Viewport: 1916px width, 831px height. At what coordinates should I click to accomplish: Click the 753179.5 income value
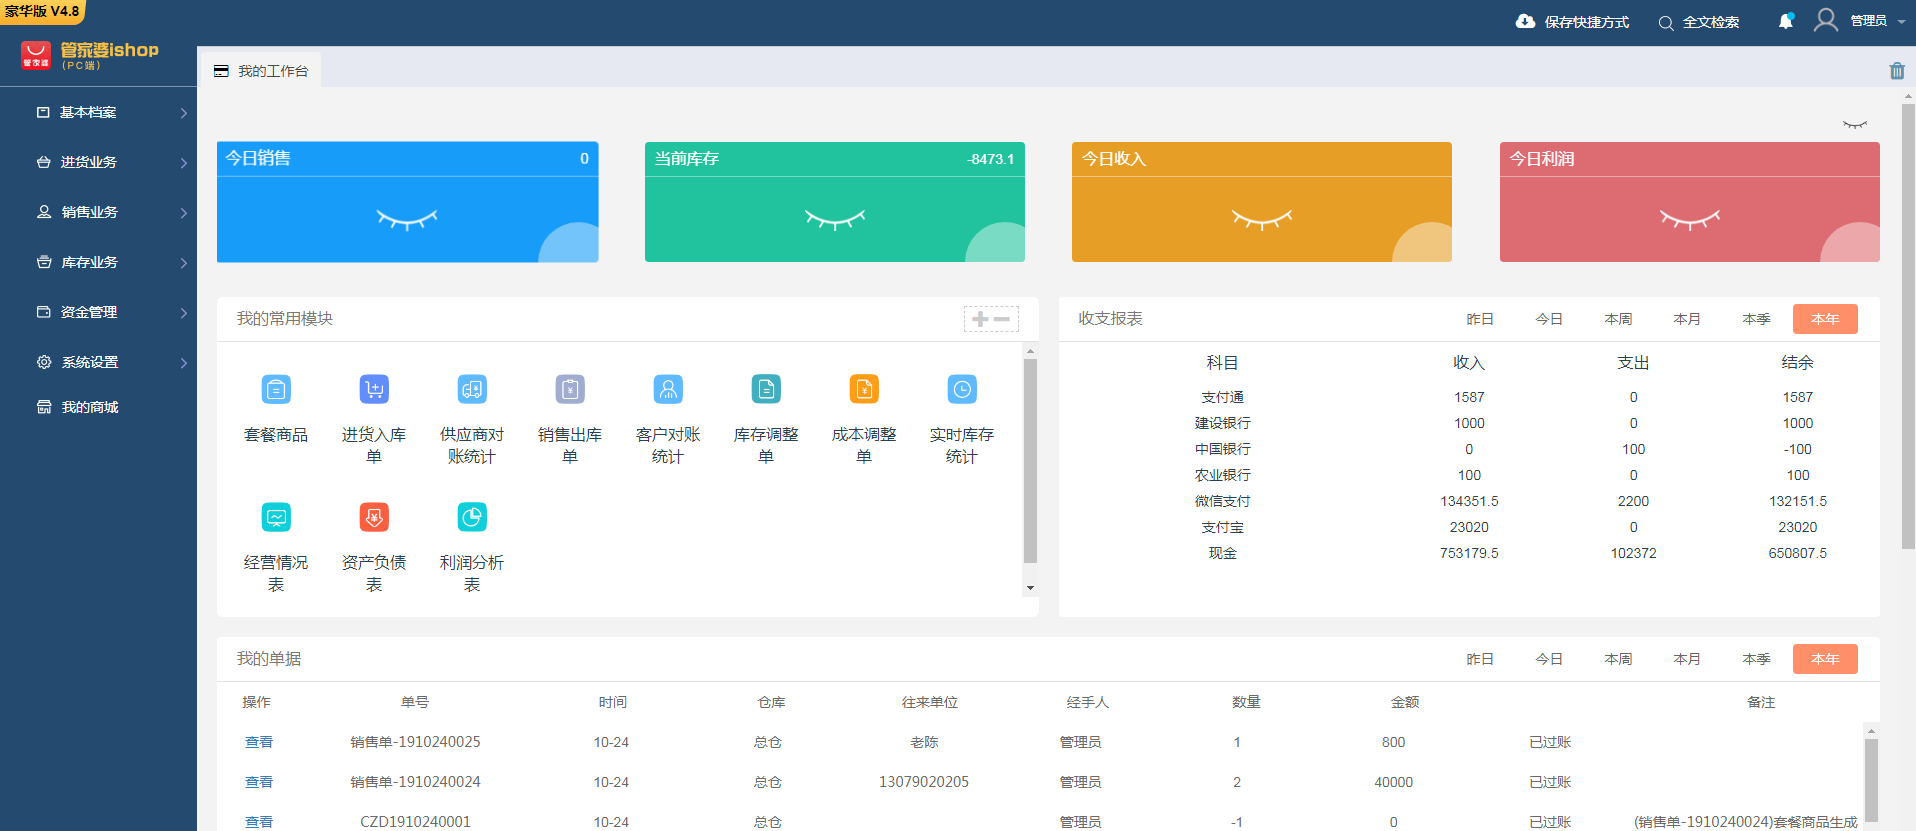click(1469, 553)
